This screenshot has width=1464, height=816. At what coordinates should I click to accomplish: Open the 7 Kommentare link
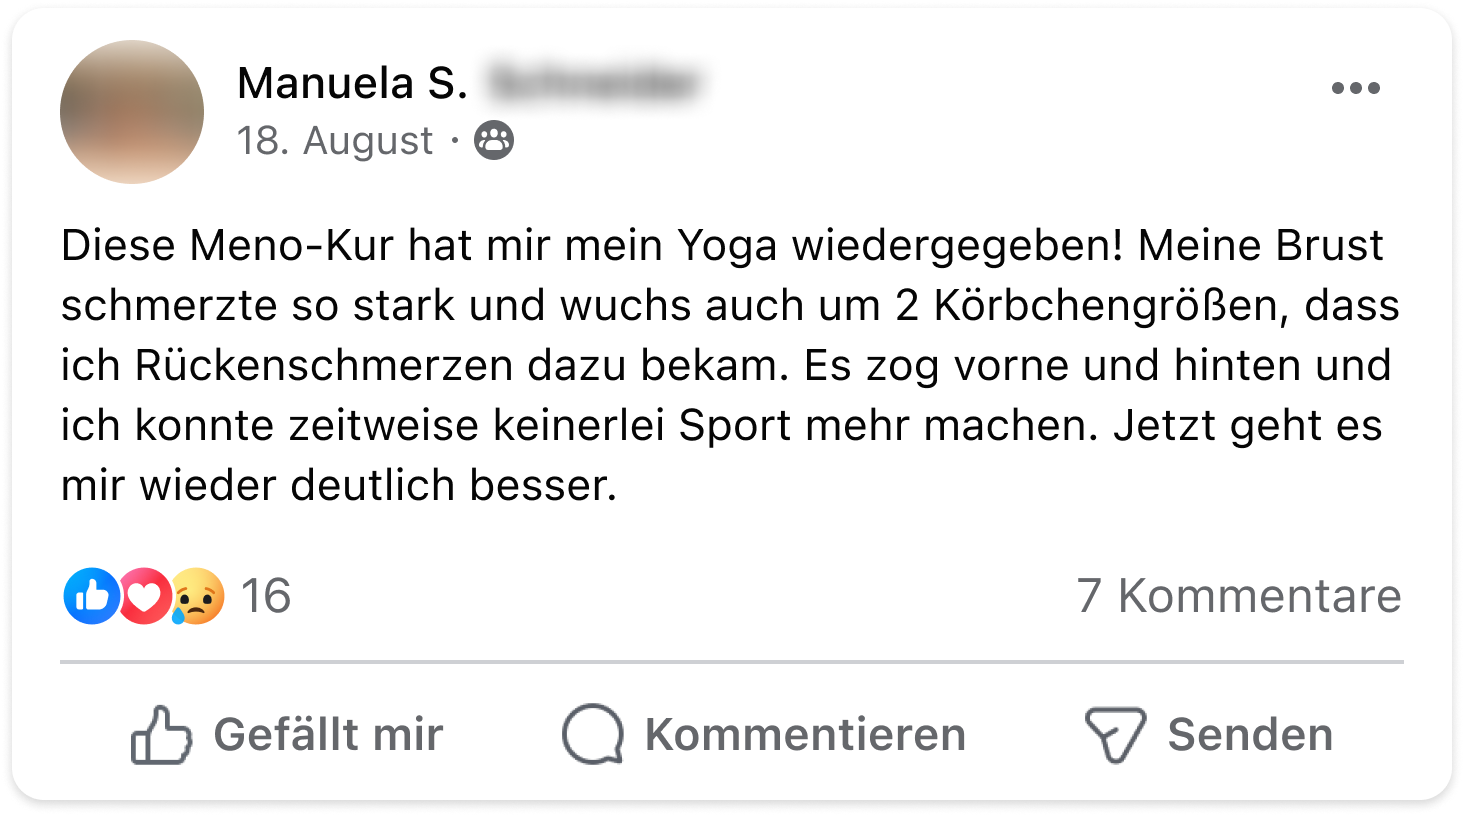[x=1239, y=596]
